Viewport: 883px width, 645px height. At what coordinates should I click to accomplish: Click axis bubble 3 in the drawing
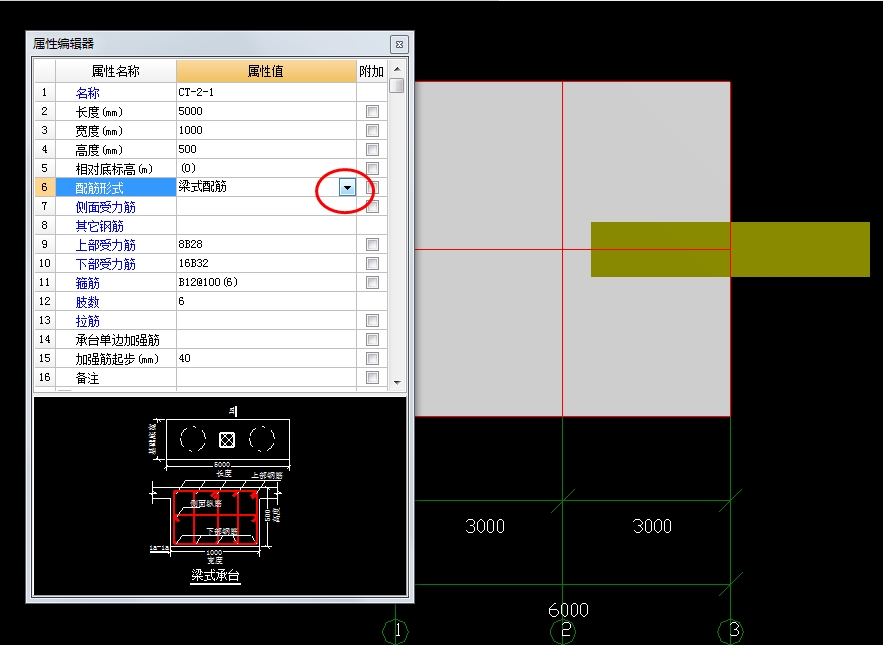[731, 631]
